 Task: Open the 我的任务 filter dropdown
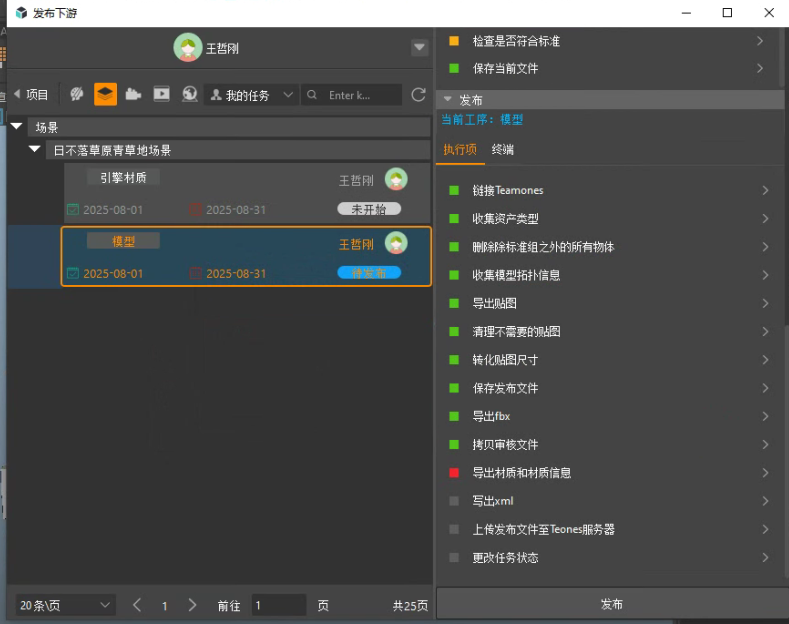pos(251,95)
